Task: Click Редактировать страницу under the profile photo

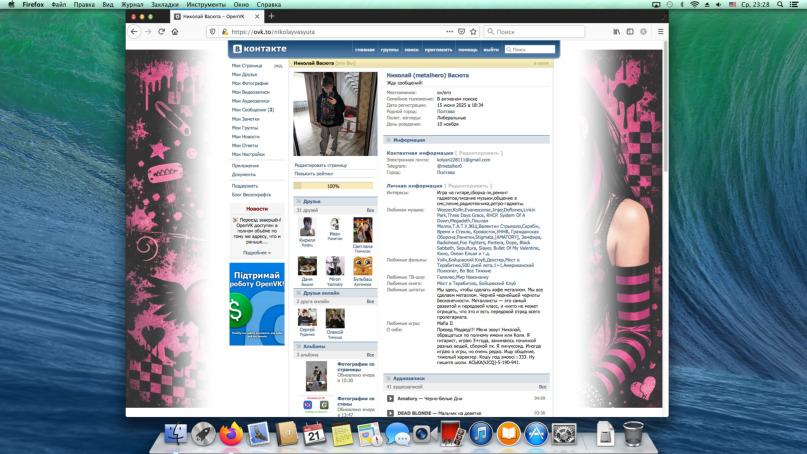Action: [321, 165]
